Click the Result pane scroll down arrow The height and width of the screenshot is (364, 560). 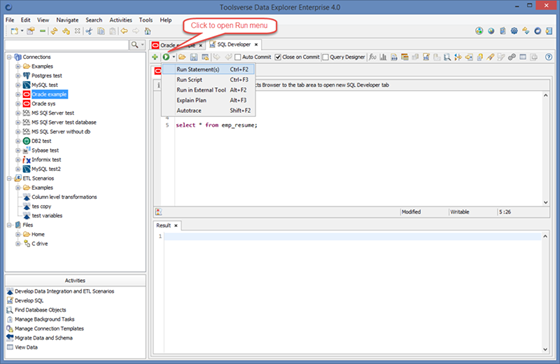click(x=545, y=349)
